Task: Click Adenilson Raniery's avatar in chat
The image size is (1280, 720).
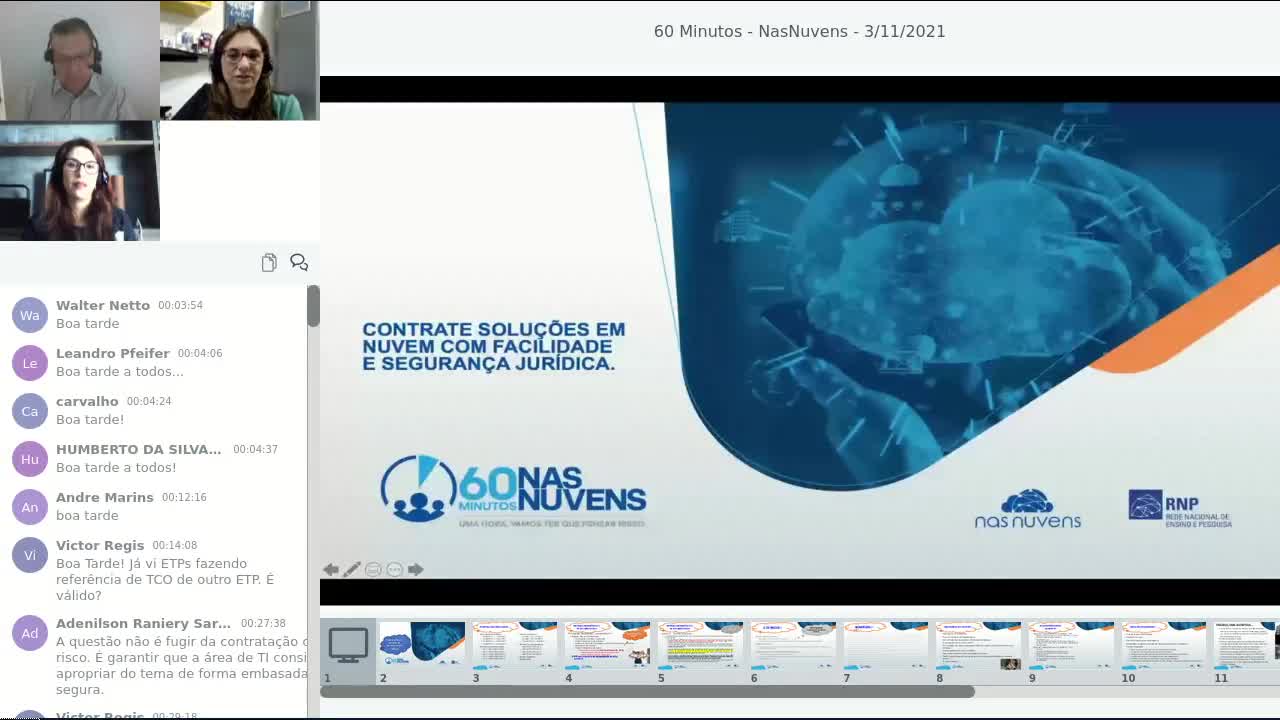Action: (x=30, y=633)
